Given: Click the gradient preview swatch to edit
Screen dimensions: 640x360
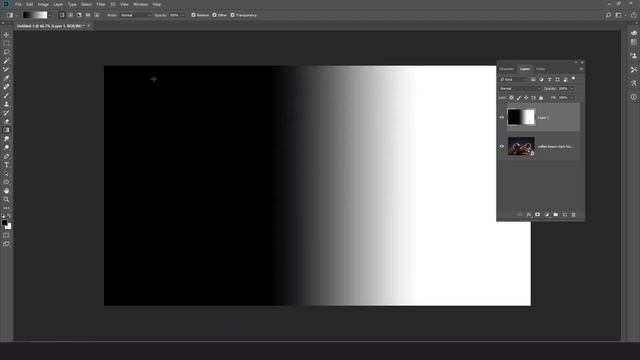Looking at the screenshot, I should coord(35,15).
